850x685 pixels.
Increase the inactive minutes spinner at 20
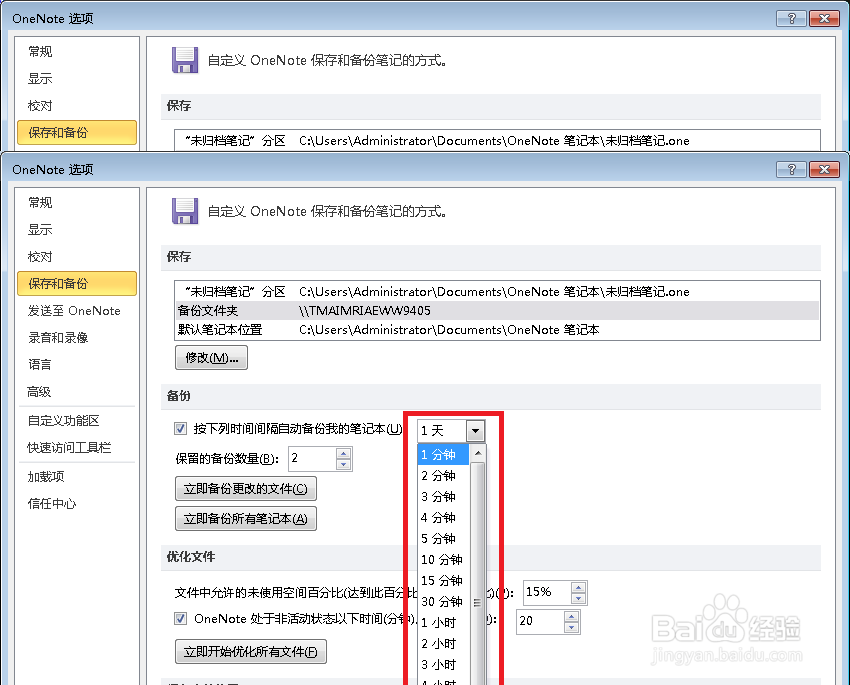571,616
